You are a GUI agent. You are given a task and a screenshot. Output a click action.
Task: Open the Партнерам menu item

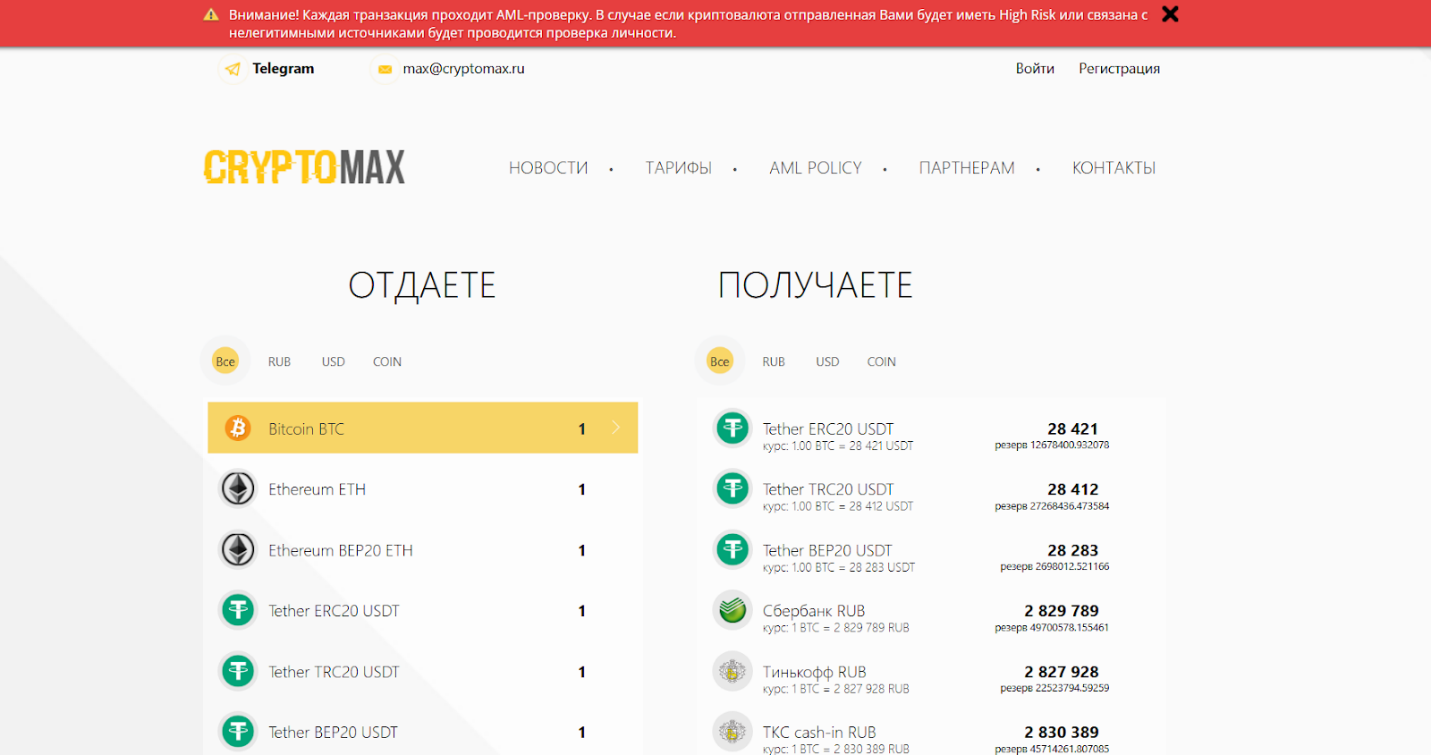967,168
